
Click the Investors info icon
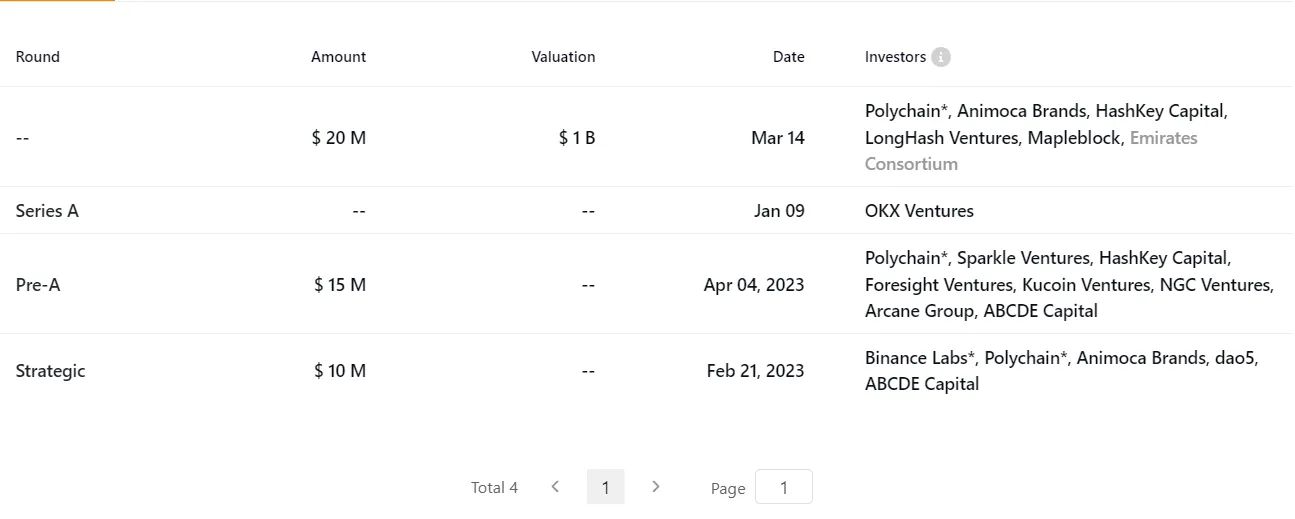(940, 57)
